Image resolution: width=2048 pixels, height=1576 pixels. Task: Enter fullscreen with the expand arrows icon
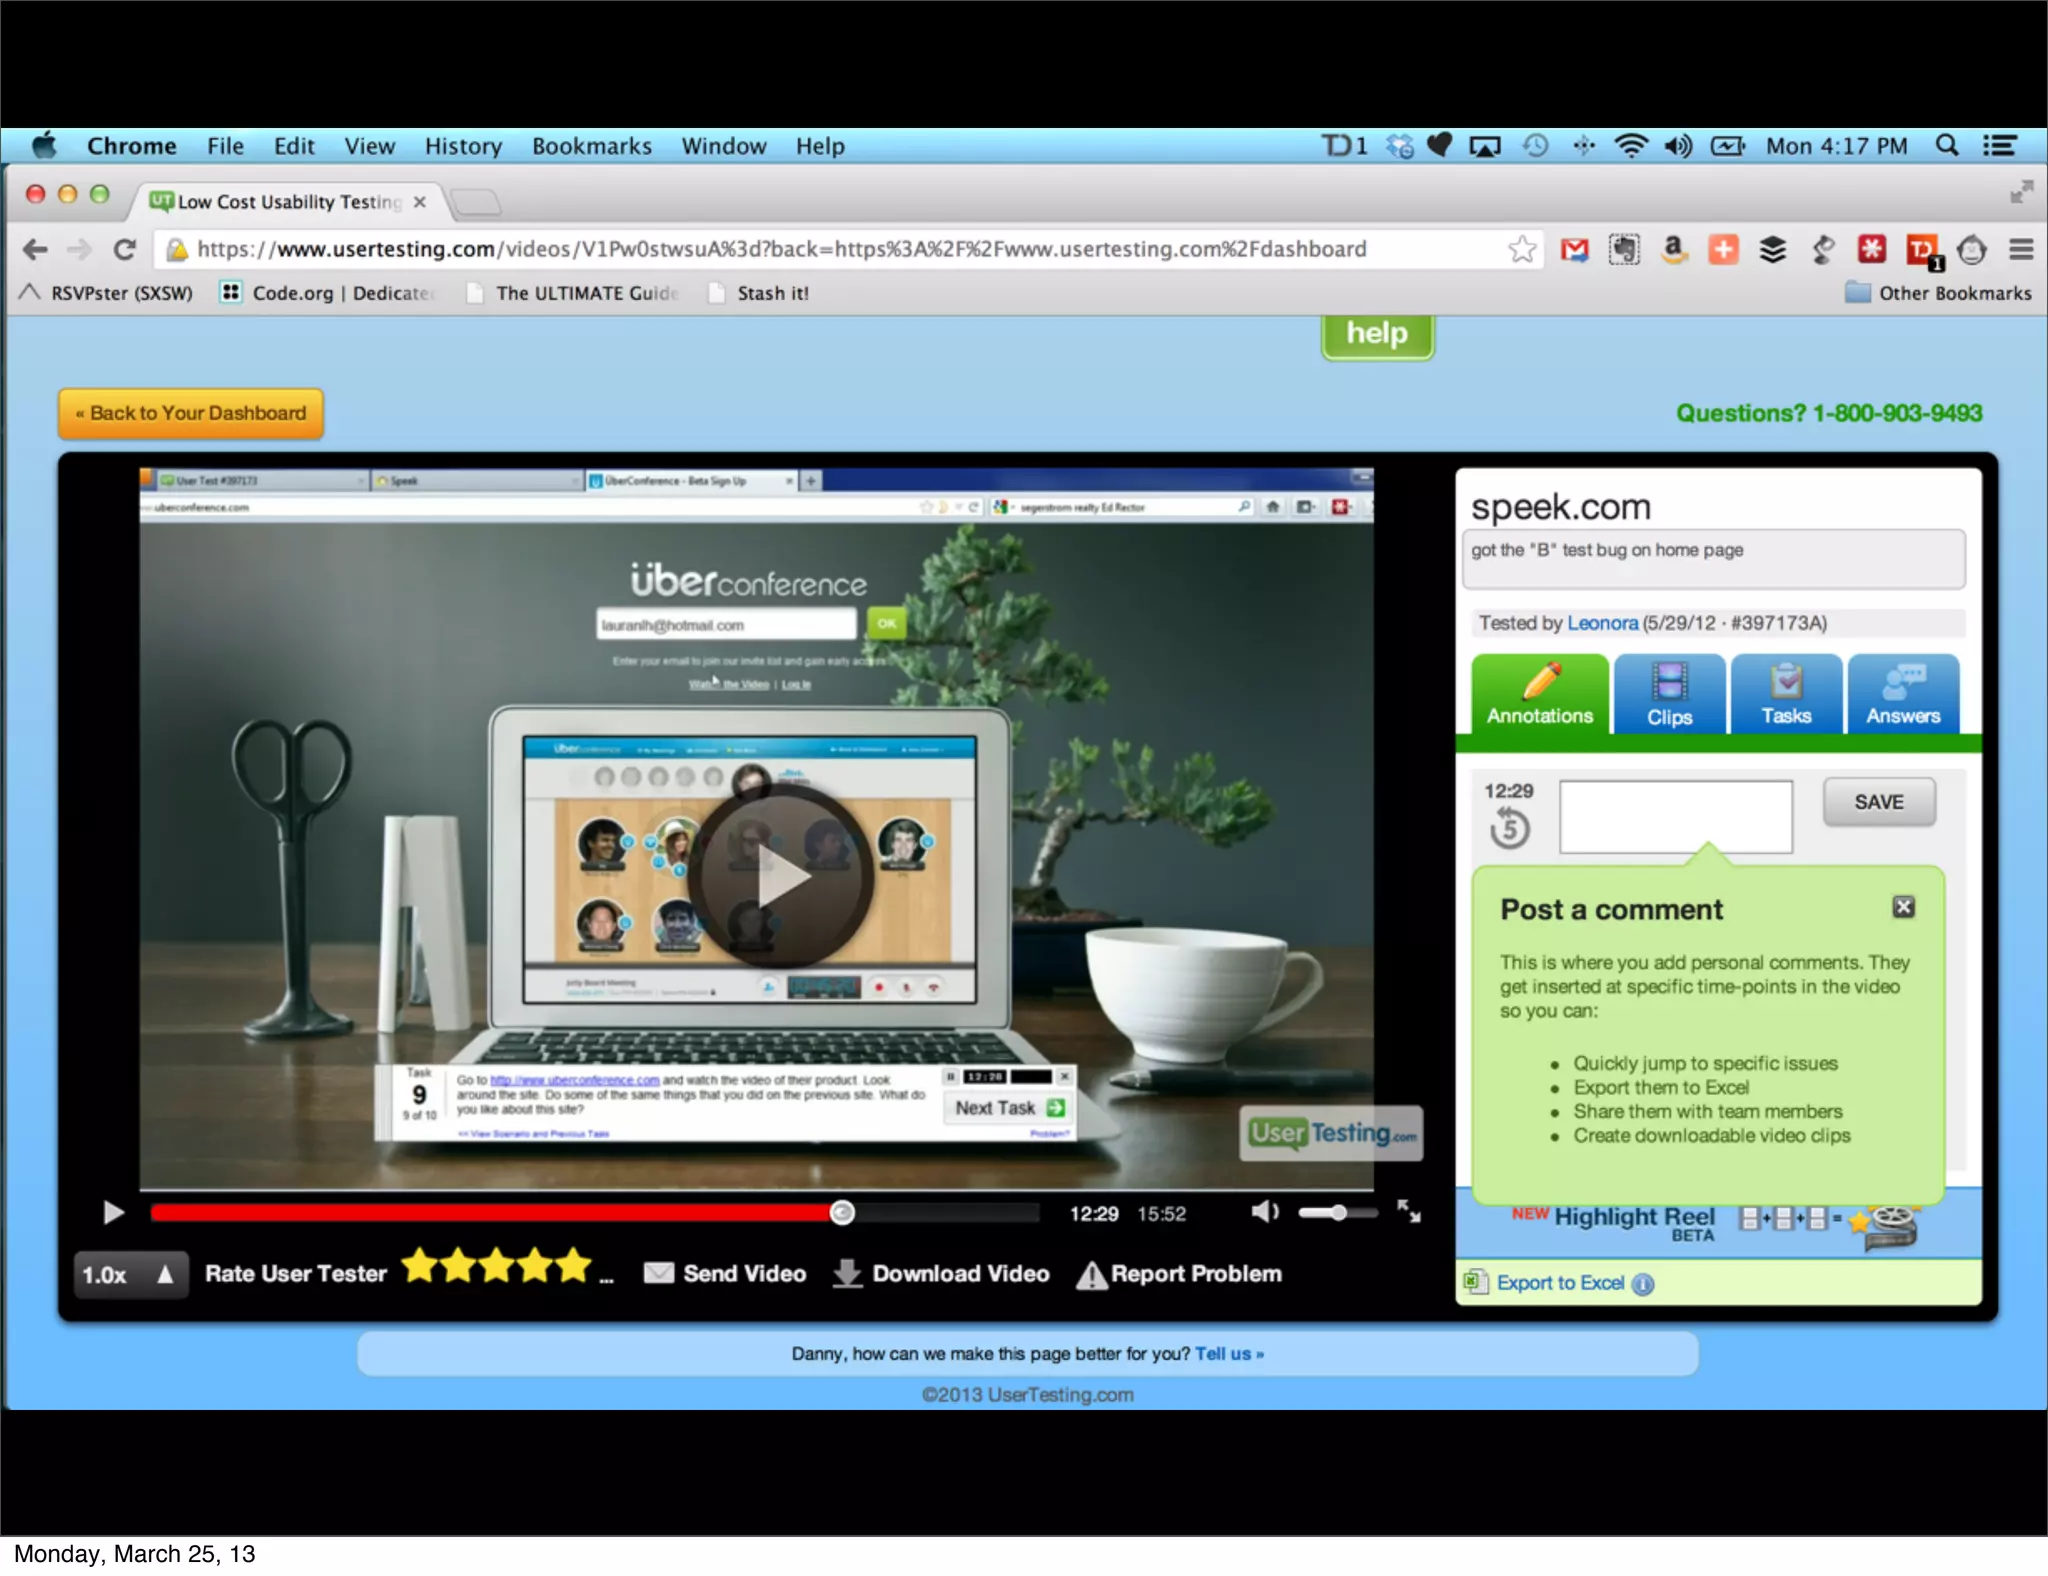coord(1409,1212)
